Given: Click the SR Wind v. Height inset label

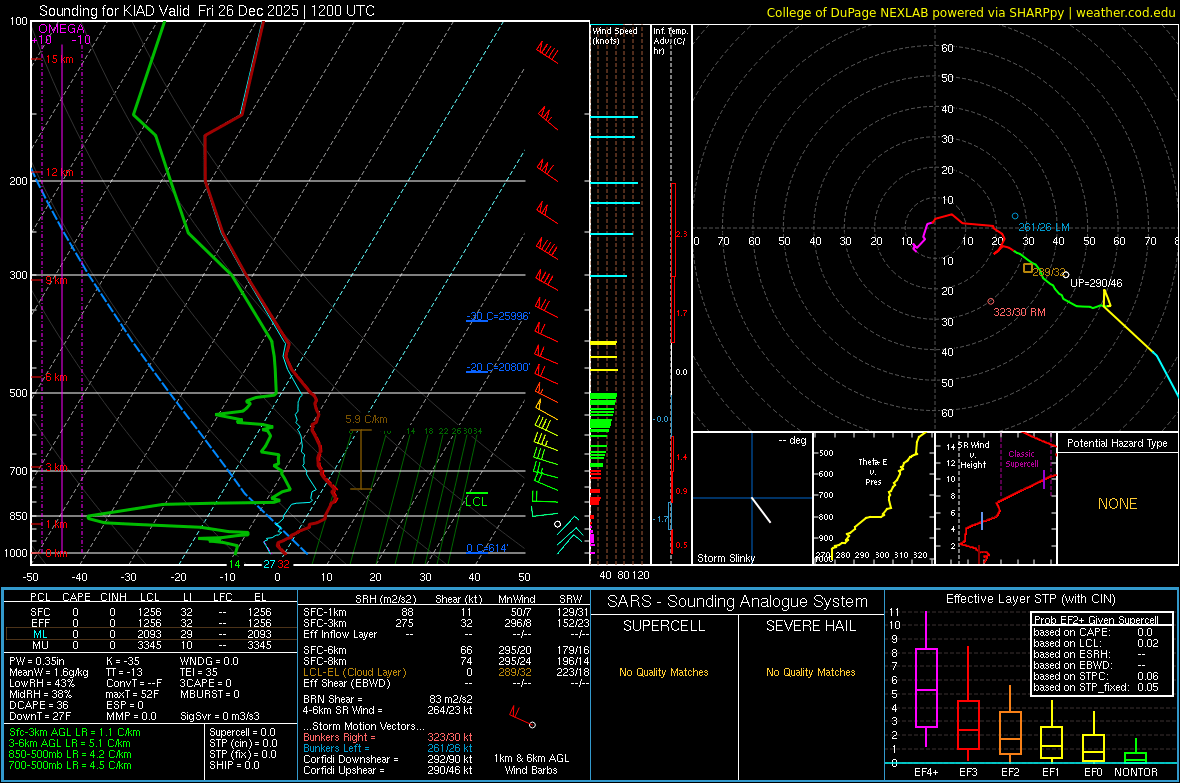Looking at the screenshot, I should [x=973, y=455].
